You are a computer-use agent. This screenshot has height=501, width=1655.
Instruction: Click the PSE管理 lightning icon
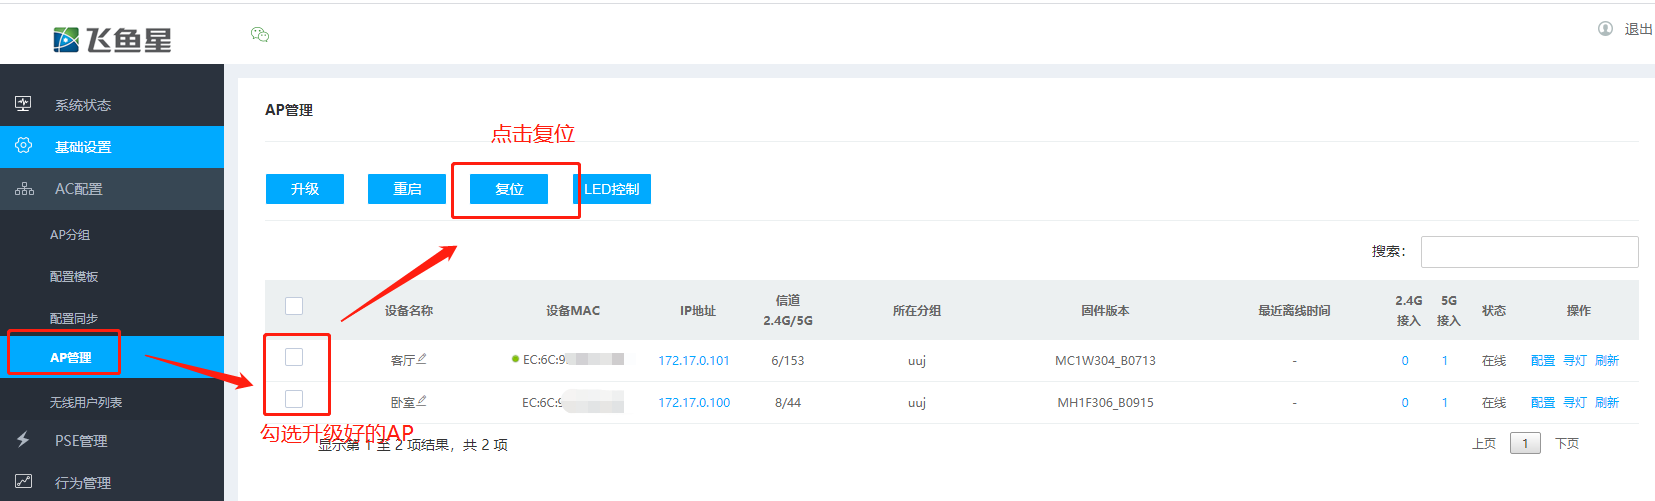[x=23, y=440]
